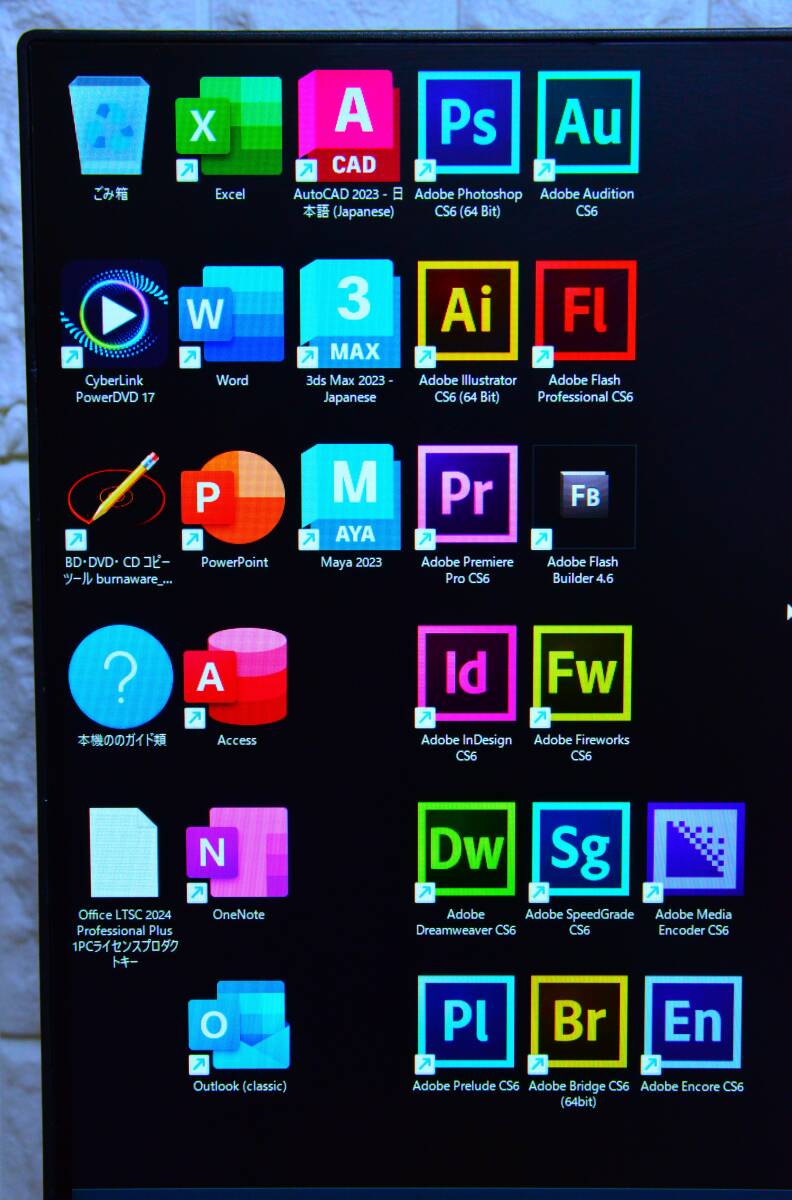Viewport: 792px width, 1200px height.
Task: Select the Adobe Prelude CS6 icon
Action: 466,1023
